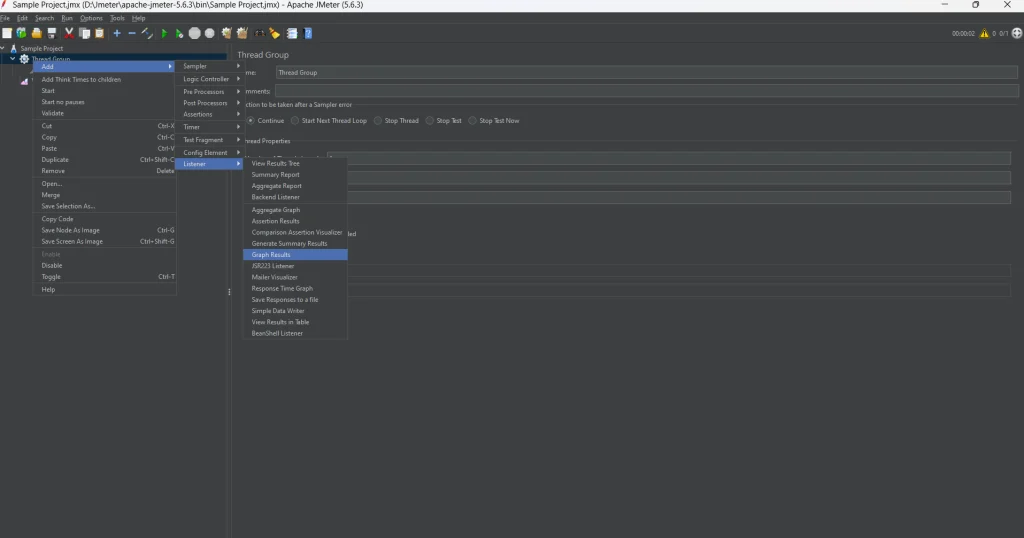Click the Toggle enable/disable toolbar icon
Screen dimensions: 1024x538
(147, 33)
